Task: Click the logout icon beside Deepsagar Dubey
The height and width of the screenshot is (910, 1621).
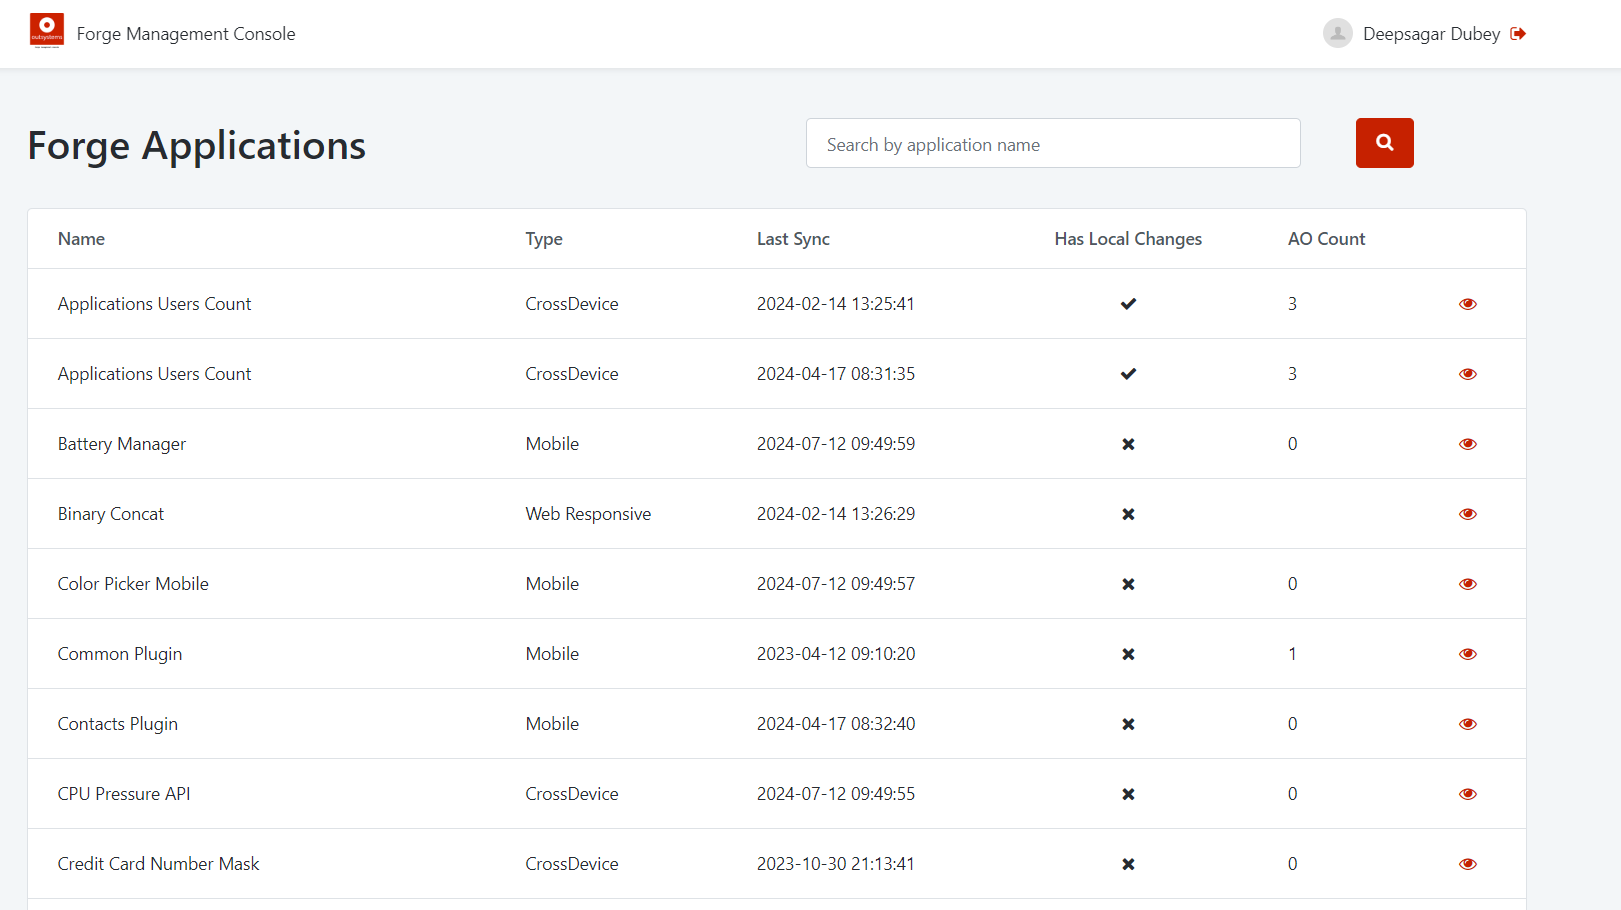Action: tap(1518, 33)
